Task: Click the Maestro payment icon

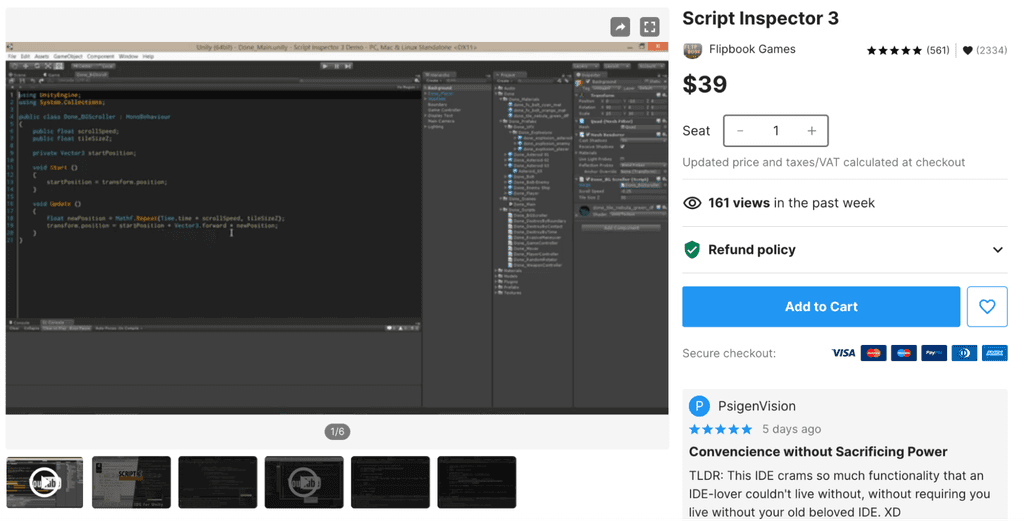Action: tap(904, 353)
